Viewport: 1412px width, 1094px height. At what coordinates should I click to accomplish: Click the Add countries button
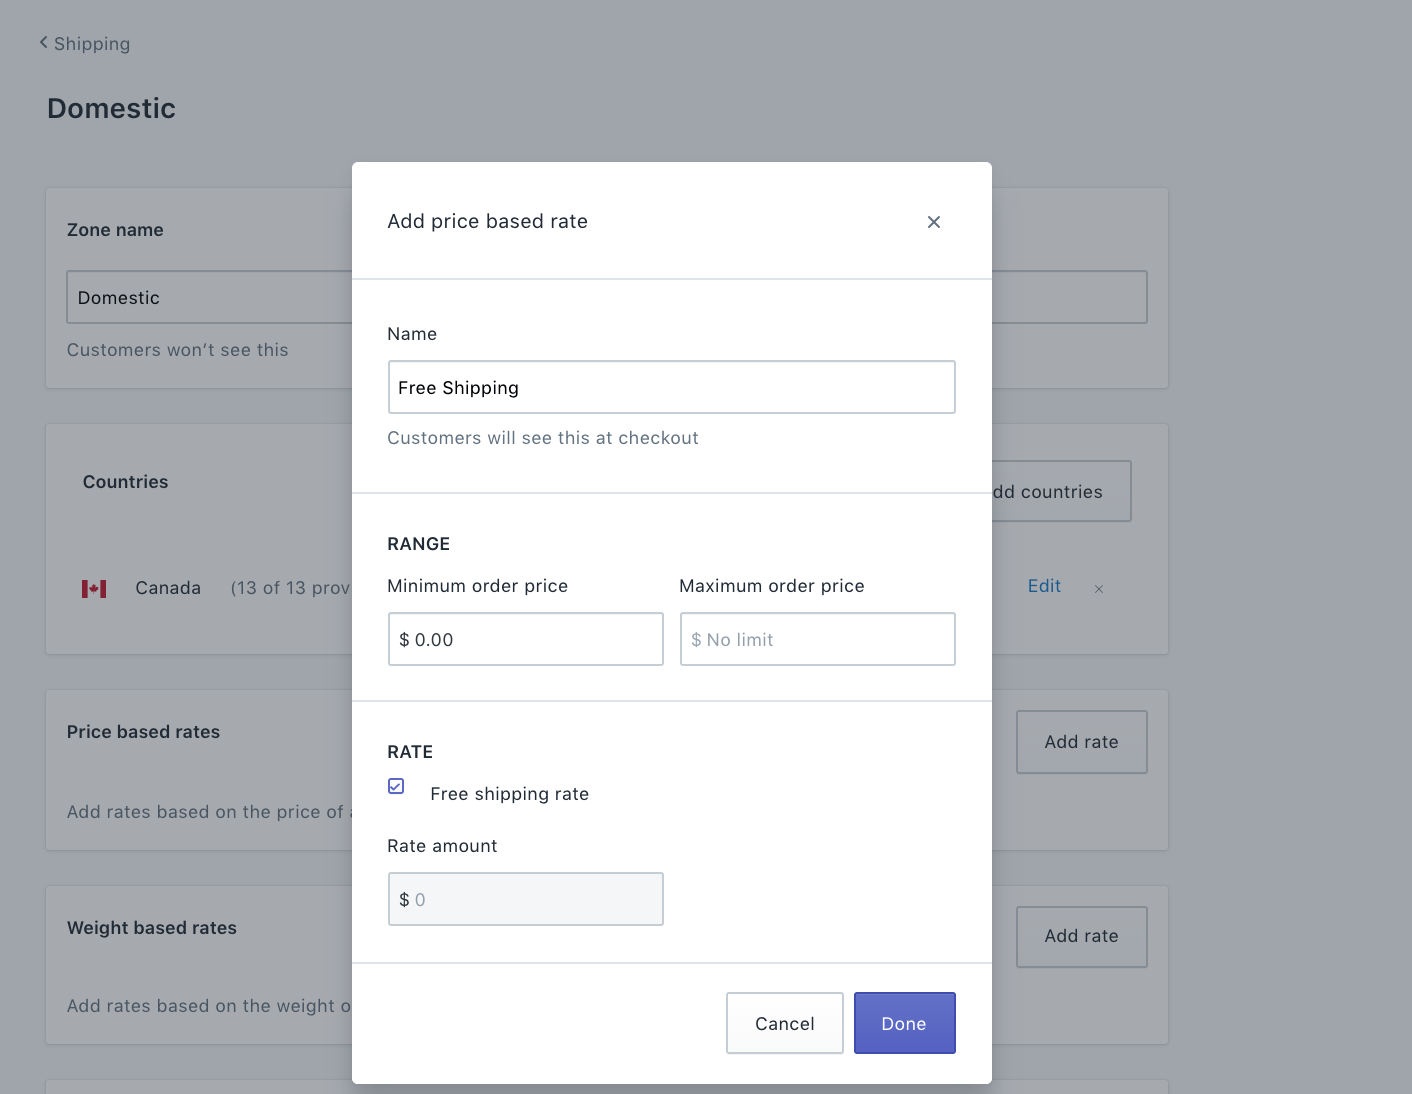pyautogui.click(x=1060, y=491)
